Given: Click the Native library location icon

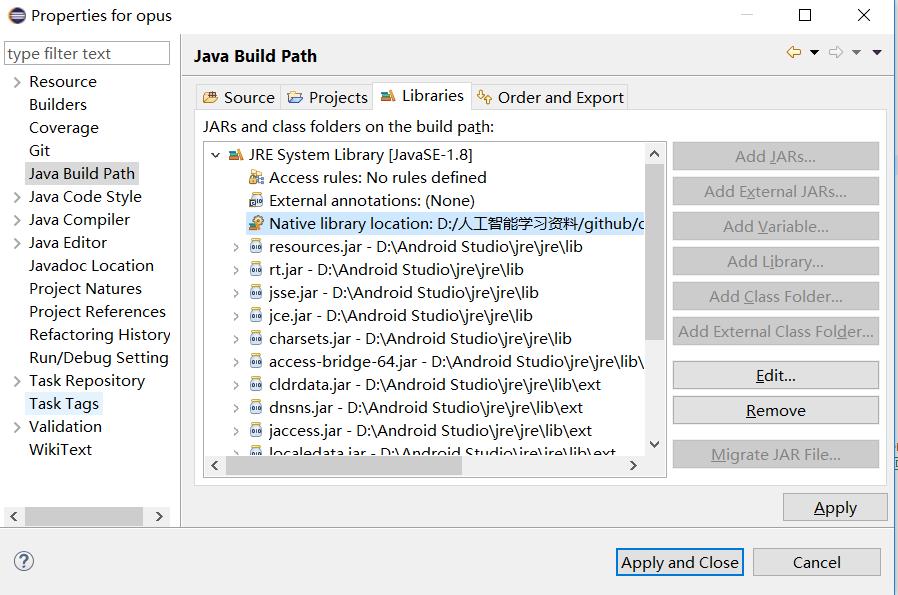Looking at the screenshot, I should (256, 223).
